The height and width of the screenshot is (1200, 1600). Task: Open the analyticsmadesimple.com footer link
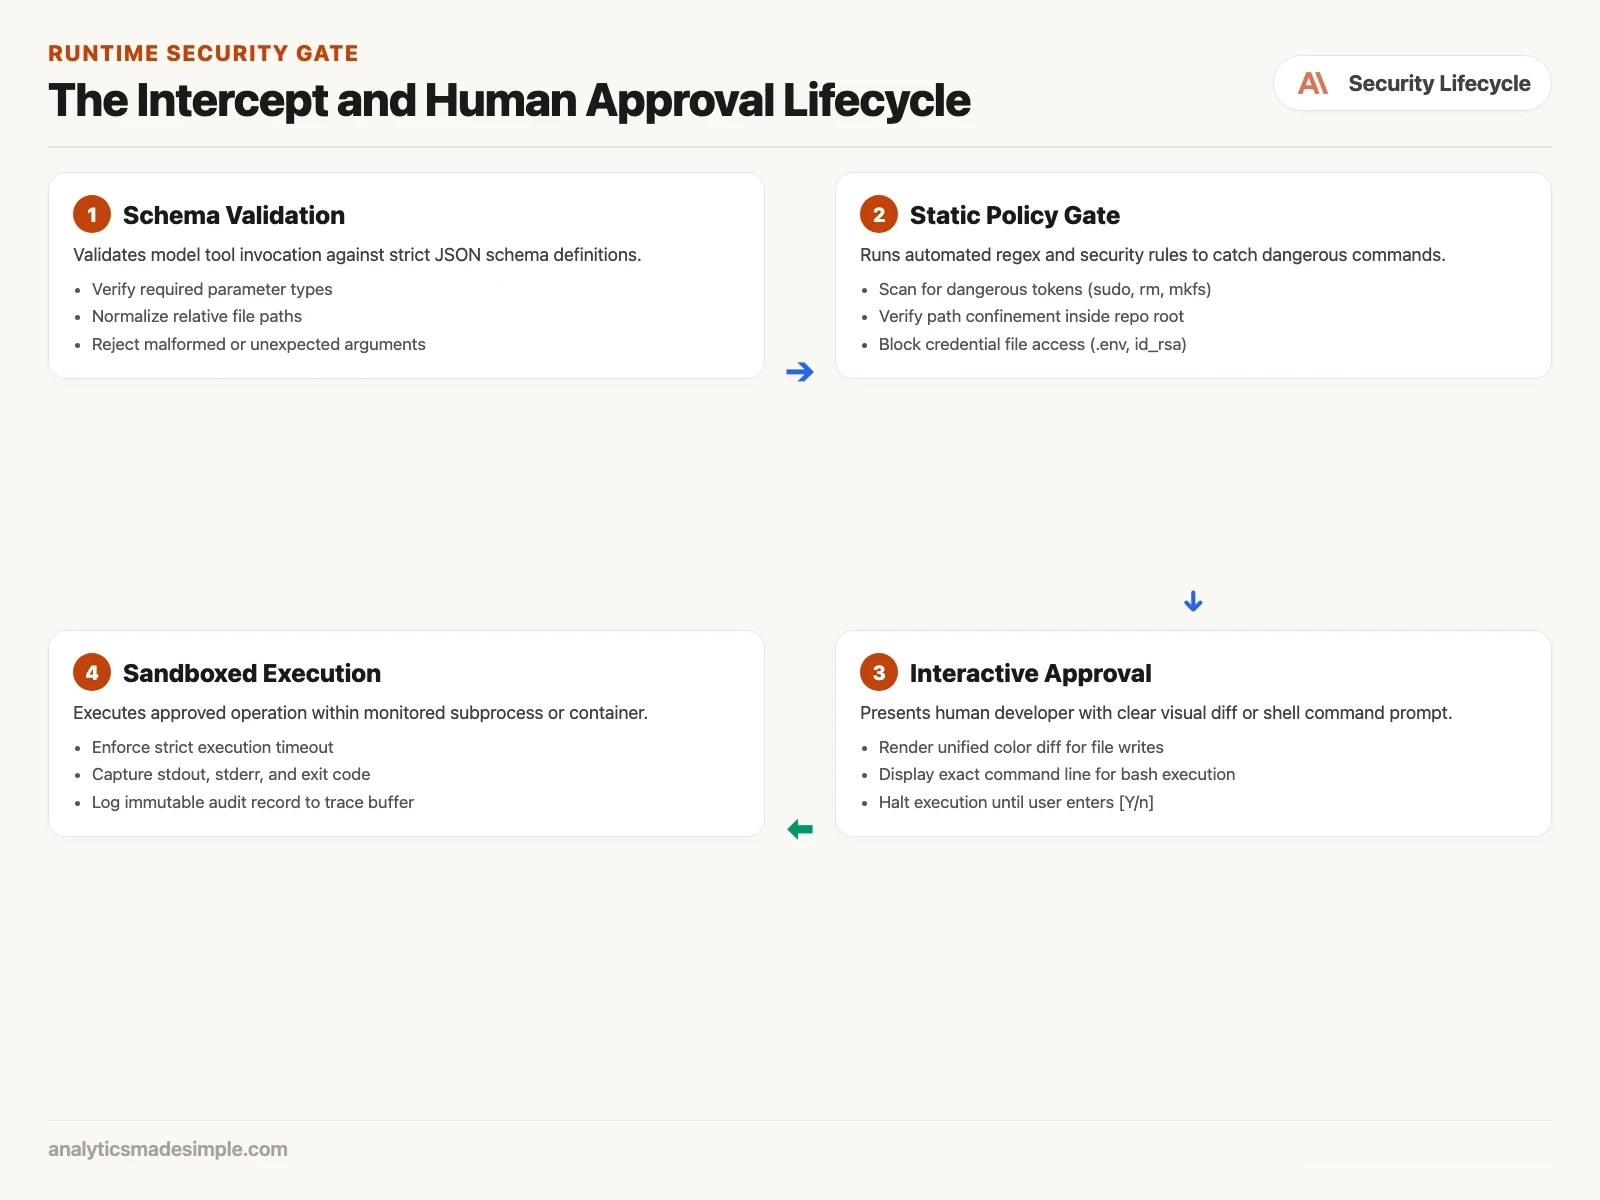click(x=168, y=1149)
